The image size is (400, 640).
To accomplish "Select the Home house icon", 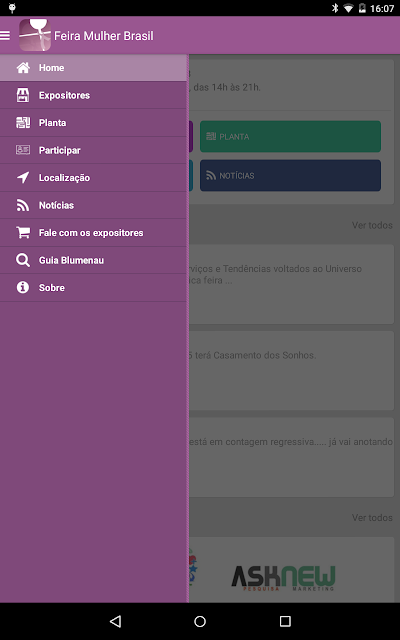I will (23, 68).
